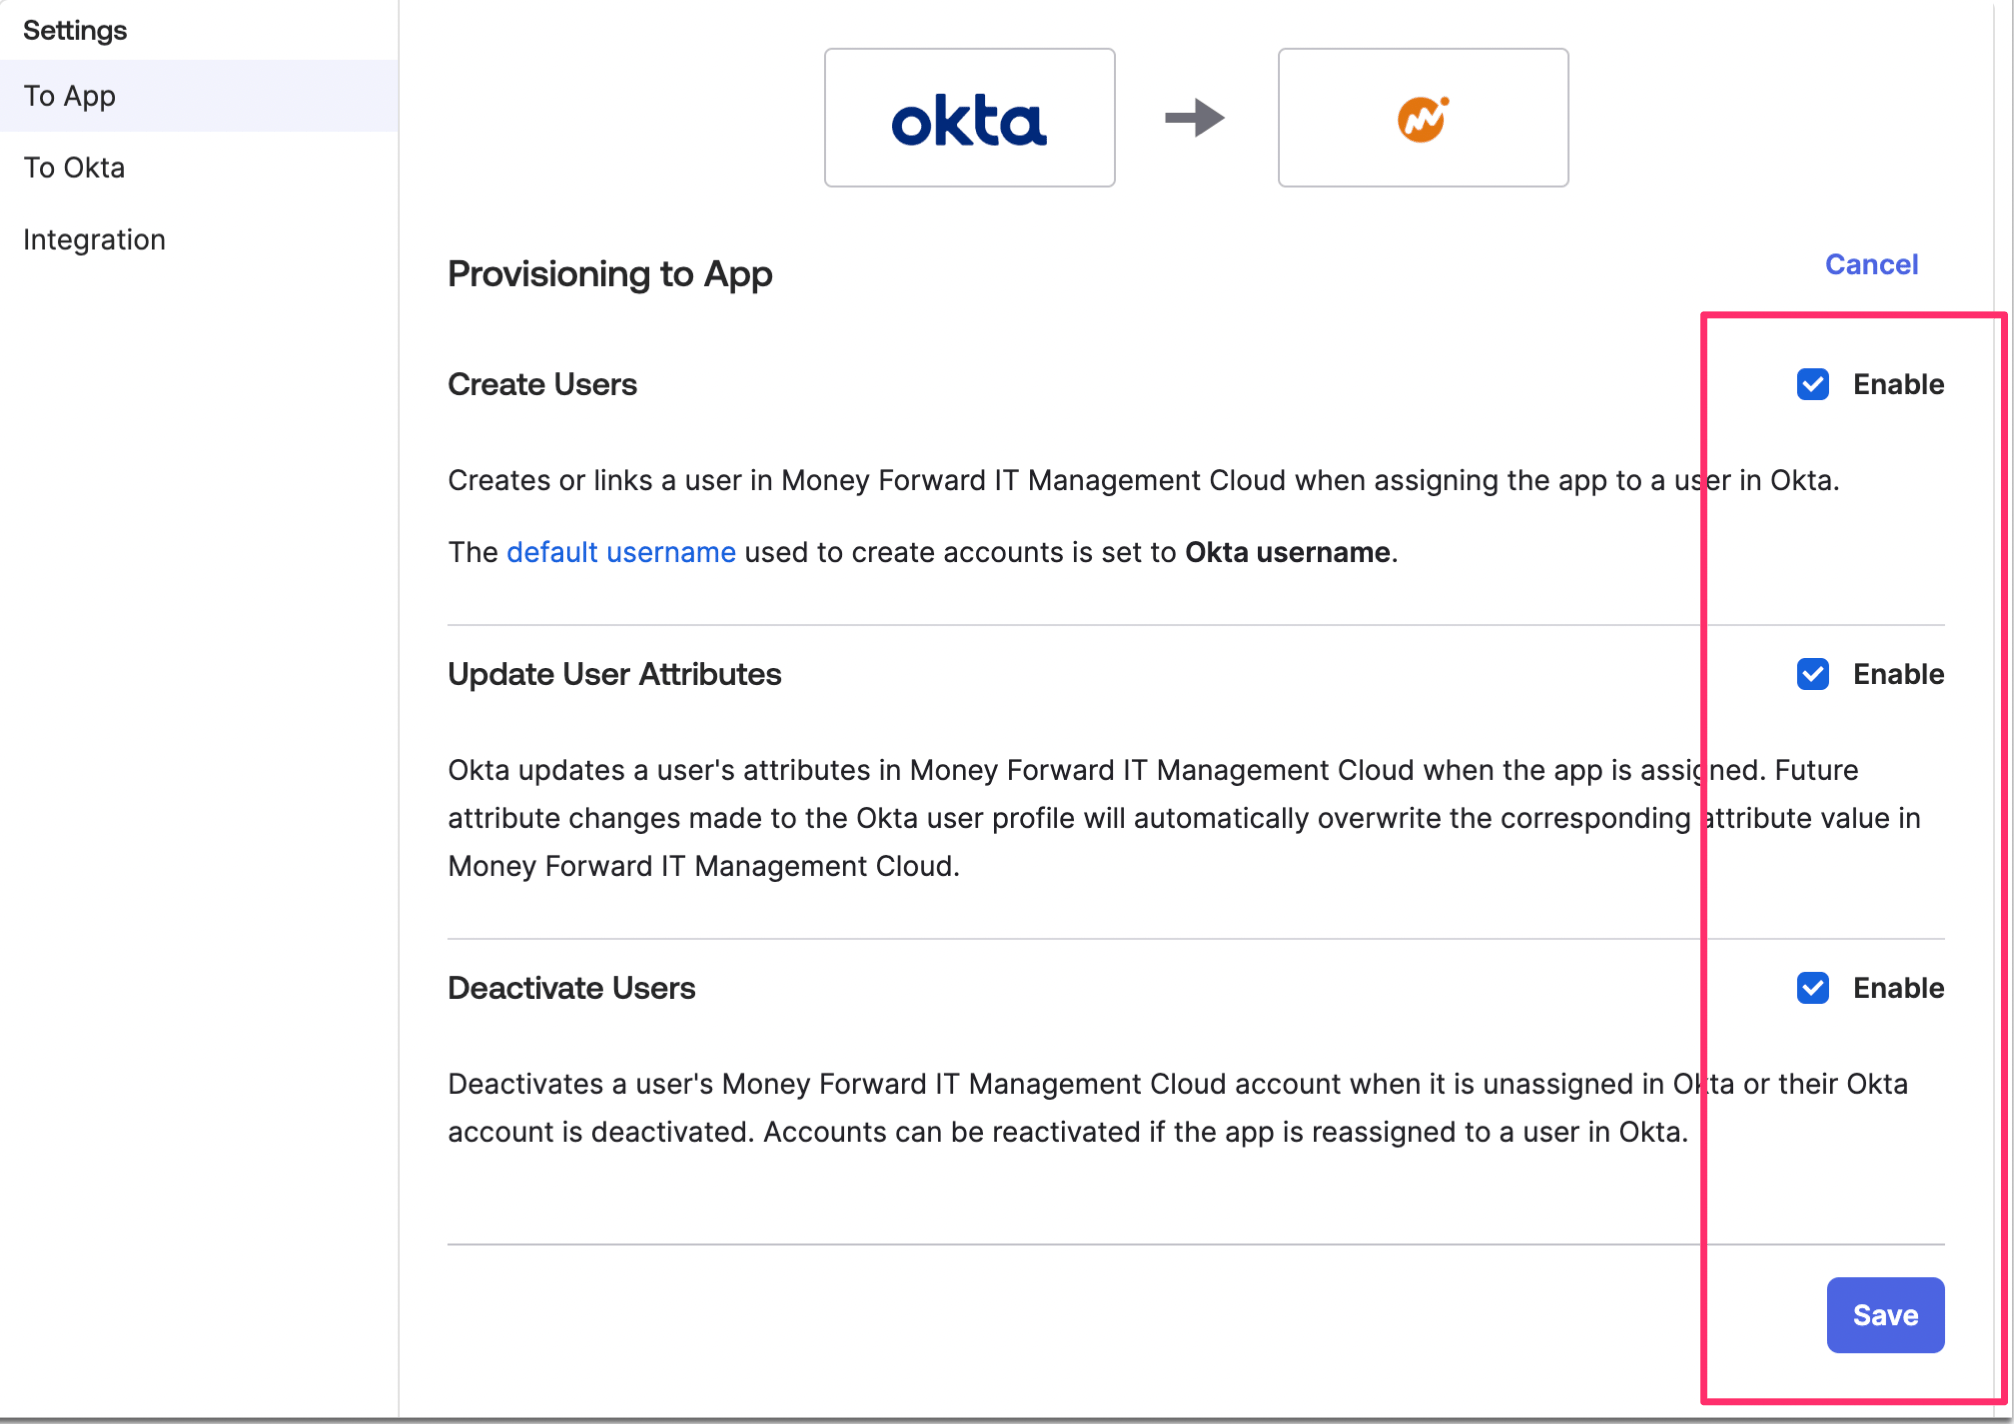Open the default username link
This screenshot has height=1424, width=2014.
coord(621,552)
